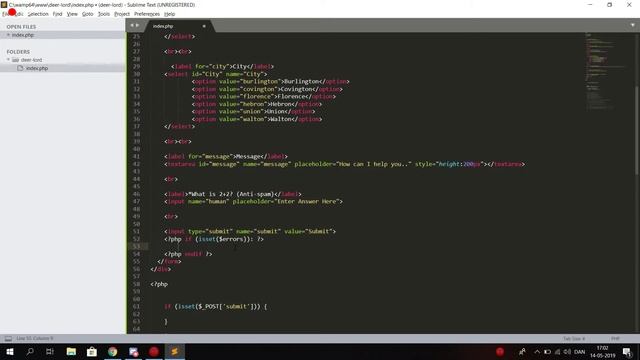Click 'Enter Answer Here' placeholder text
This screenshot has width=640, height=360.
pos(307,201)
